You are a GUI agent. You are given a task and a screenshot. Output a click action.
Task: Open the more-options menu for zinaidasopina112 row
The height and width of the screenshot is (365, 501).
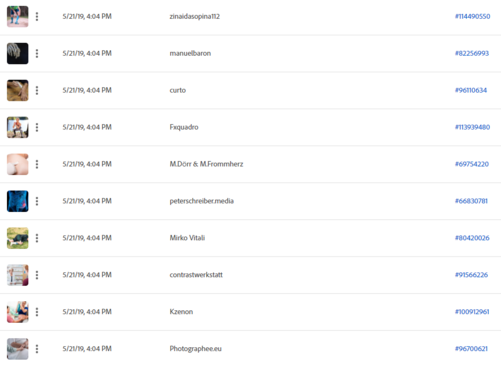[37, 16]
